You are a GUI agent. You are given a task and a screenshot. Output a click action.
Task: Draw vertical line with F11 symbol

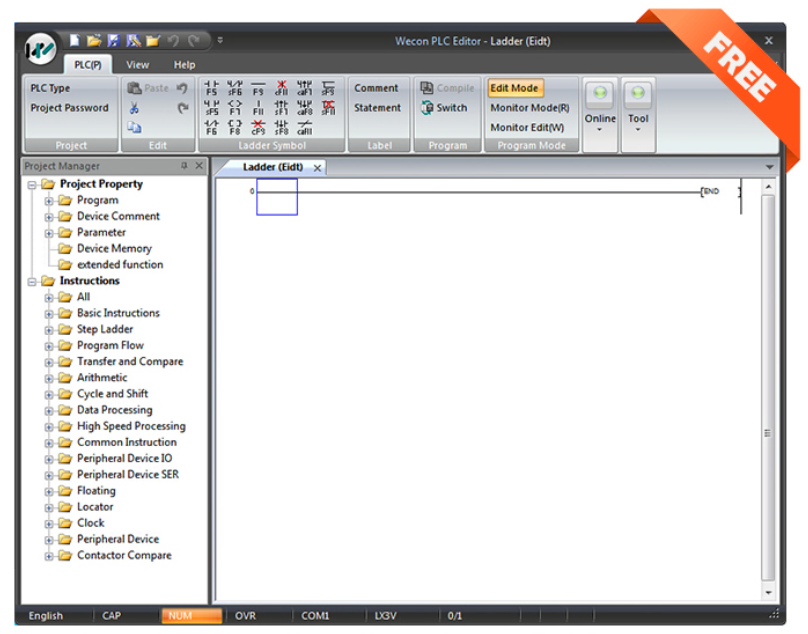[x=258, y=107]
